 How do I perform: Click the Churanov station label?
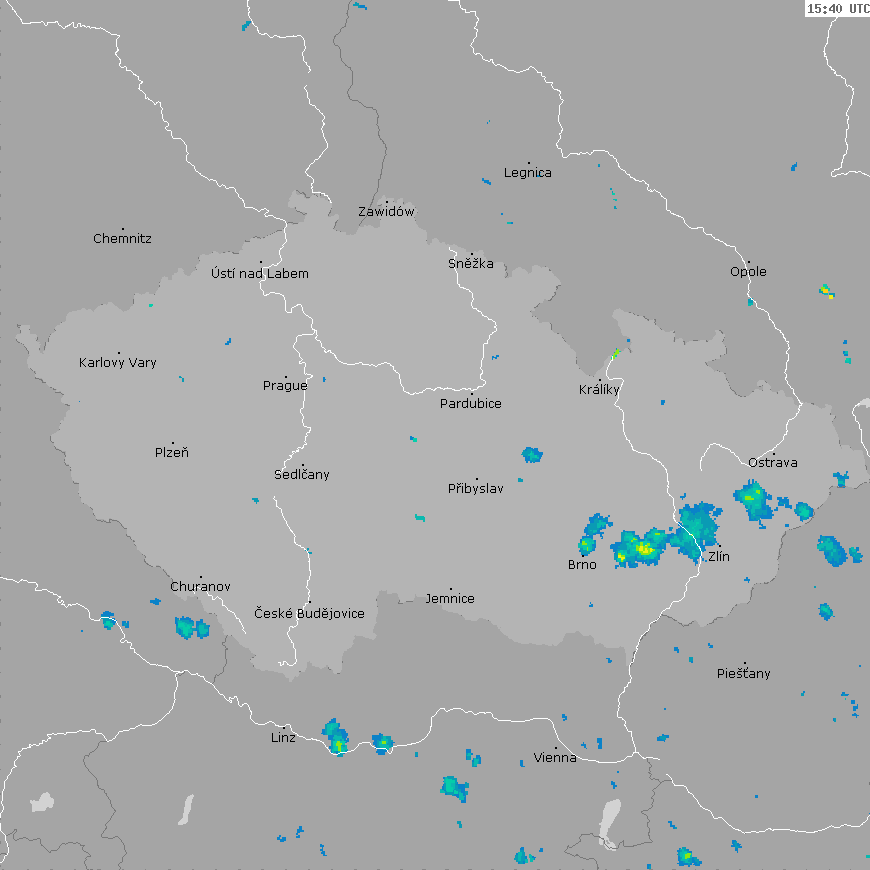(200, 587)
